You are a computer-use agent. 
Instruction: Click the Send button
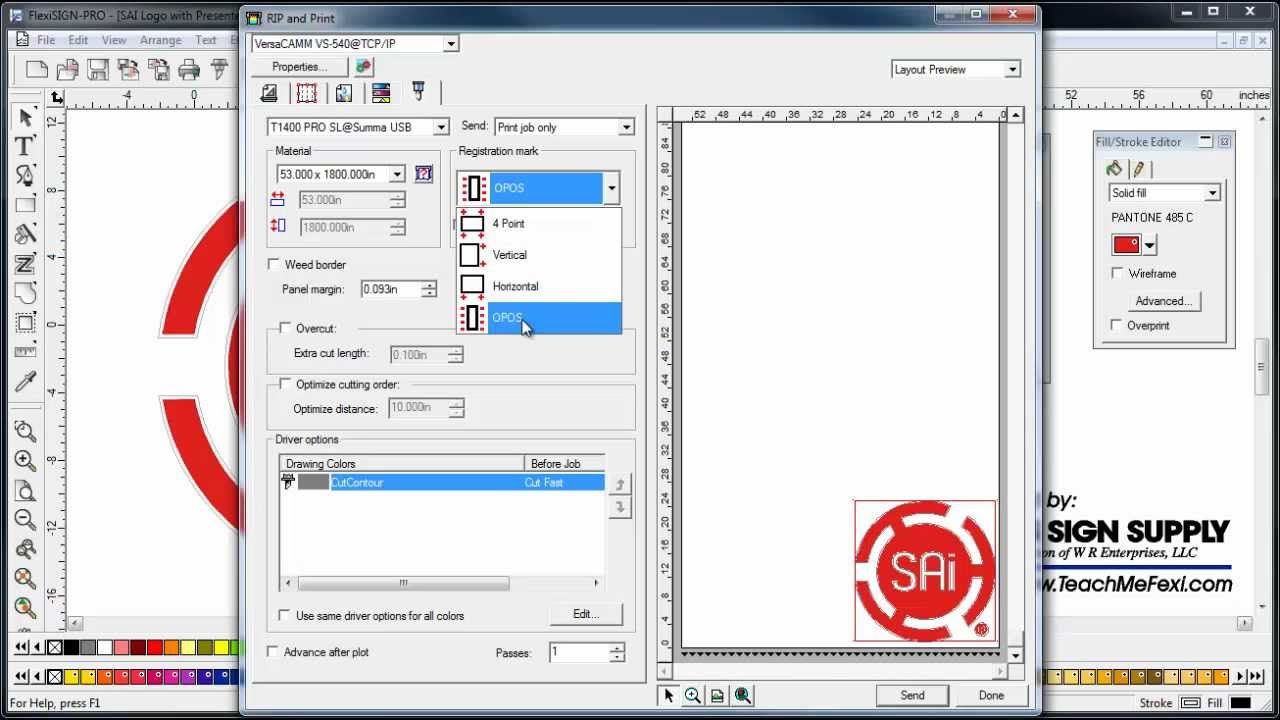point(912,695)
